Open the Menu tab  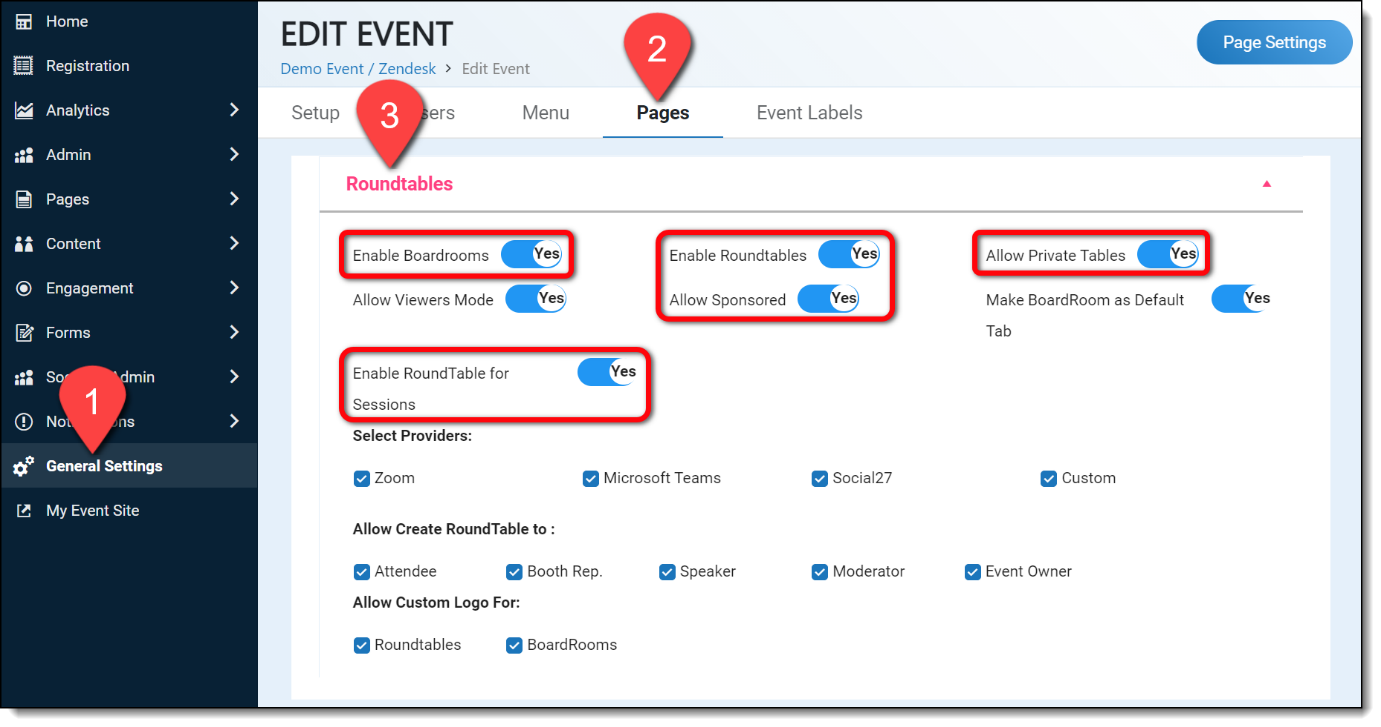point(545,113)
